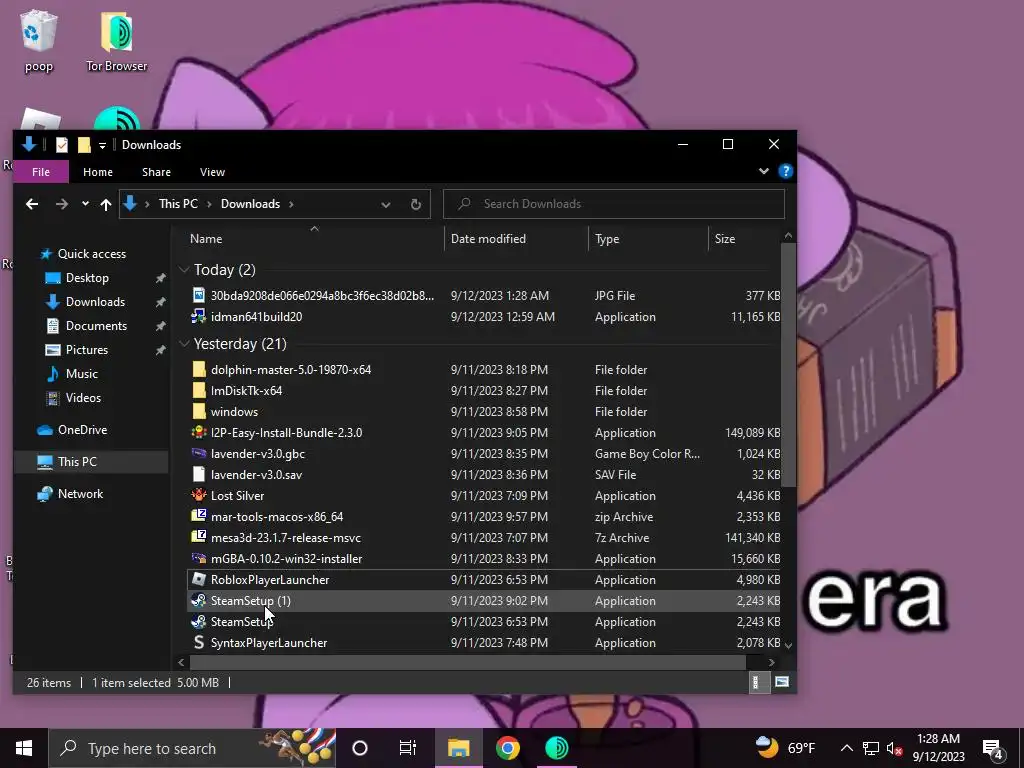Open Google Chrome from the taskbar
This screenshot has height=768, width=1024.
point(507,748)
